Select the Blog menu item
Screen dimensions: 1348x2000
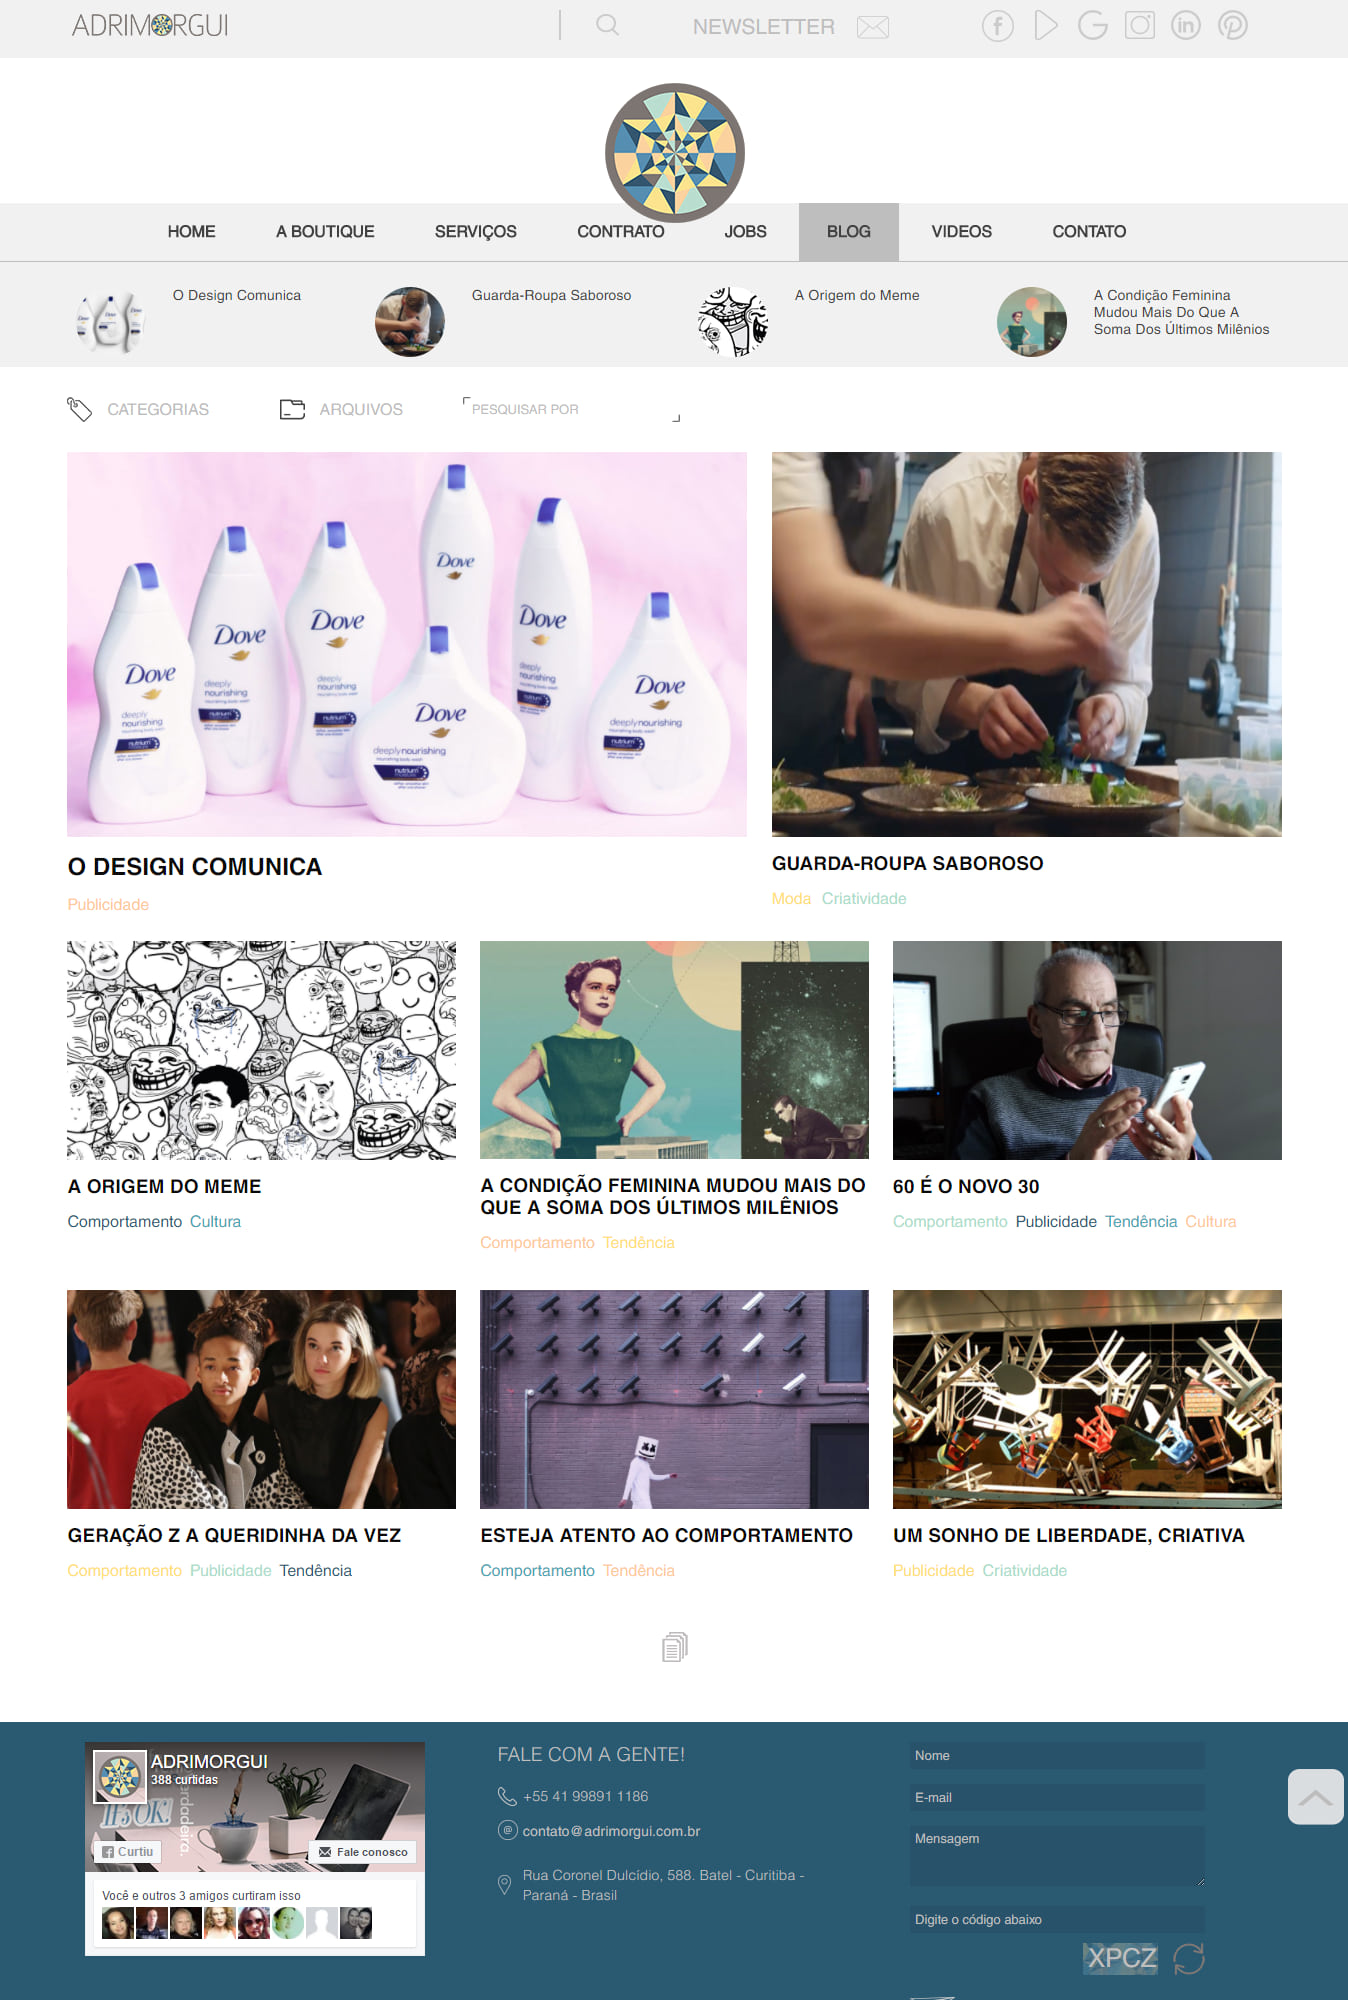(x=849, y=232)
